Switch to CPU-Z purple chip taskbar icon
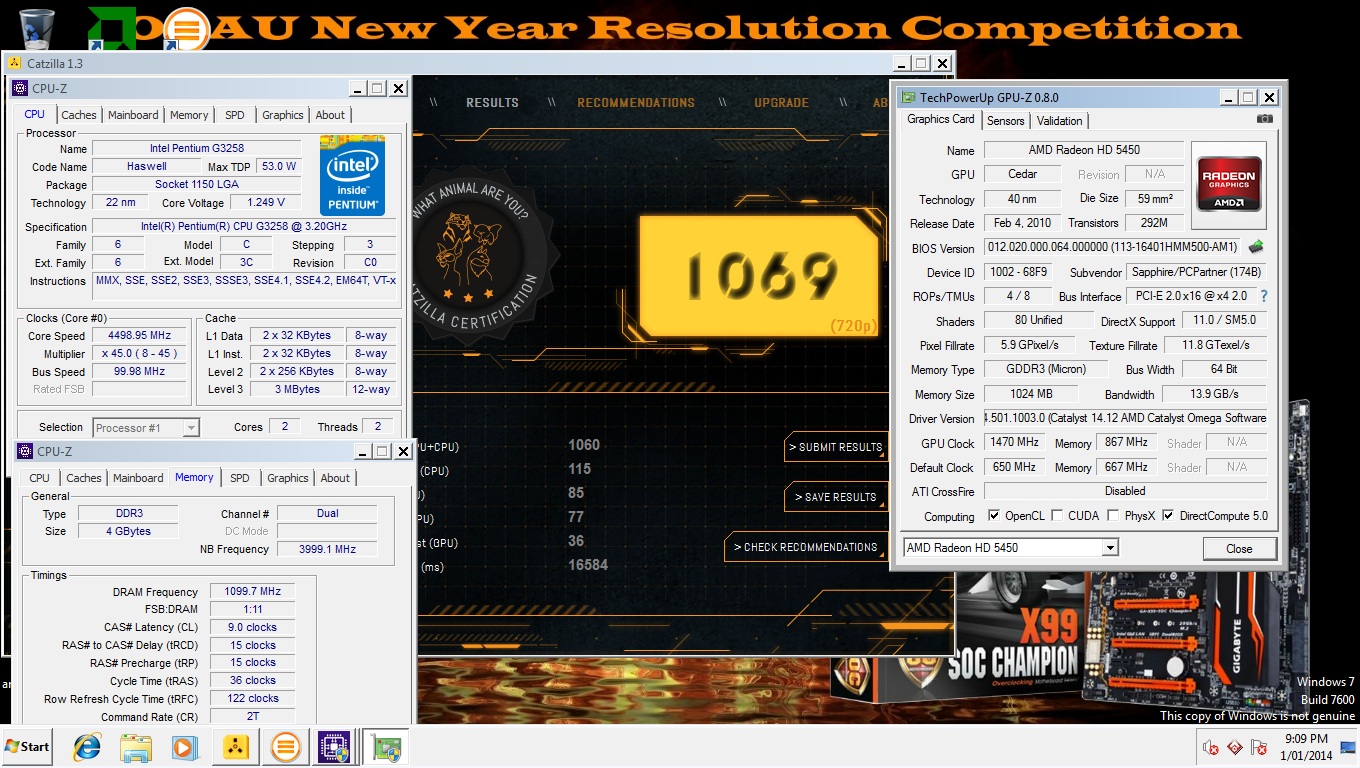This screenshot has height=768, width=1360. point(334,747)
